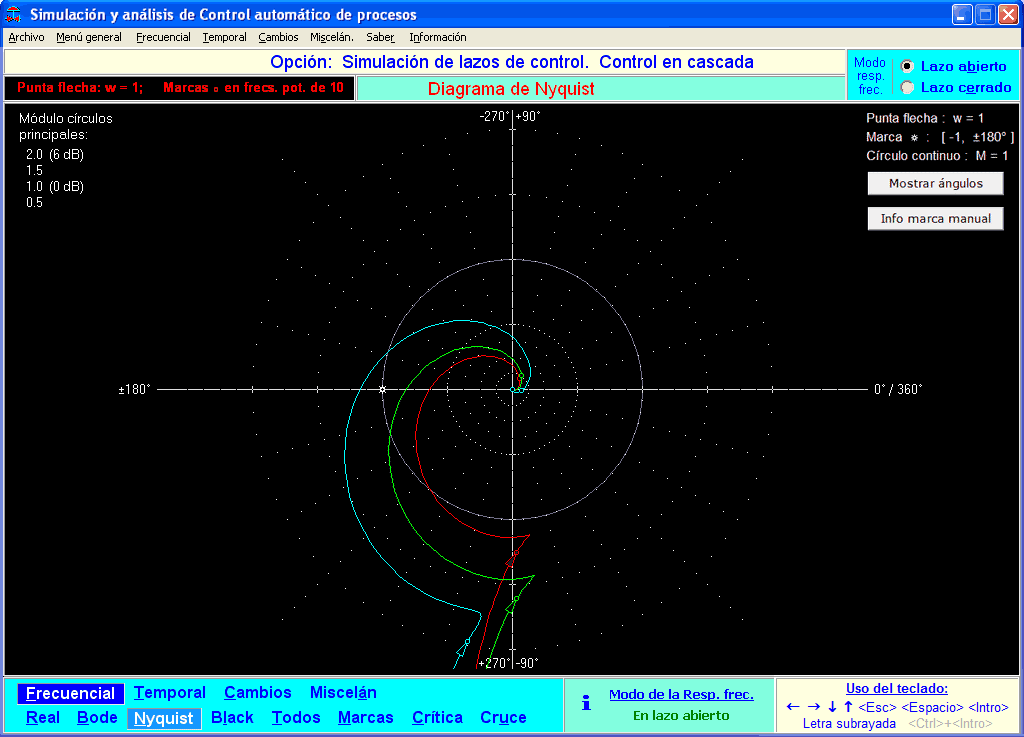Click the blue info icon in bottom panel
The height and width of the screenshot is (737, 1024).
click(586, 703)
